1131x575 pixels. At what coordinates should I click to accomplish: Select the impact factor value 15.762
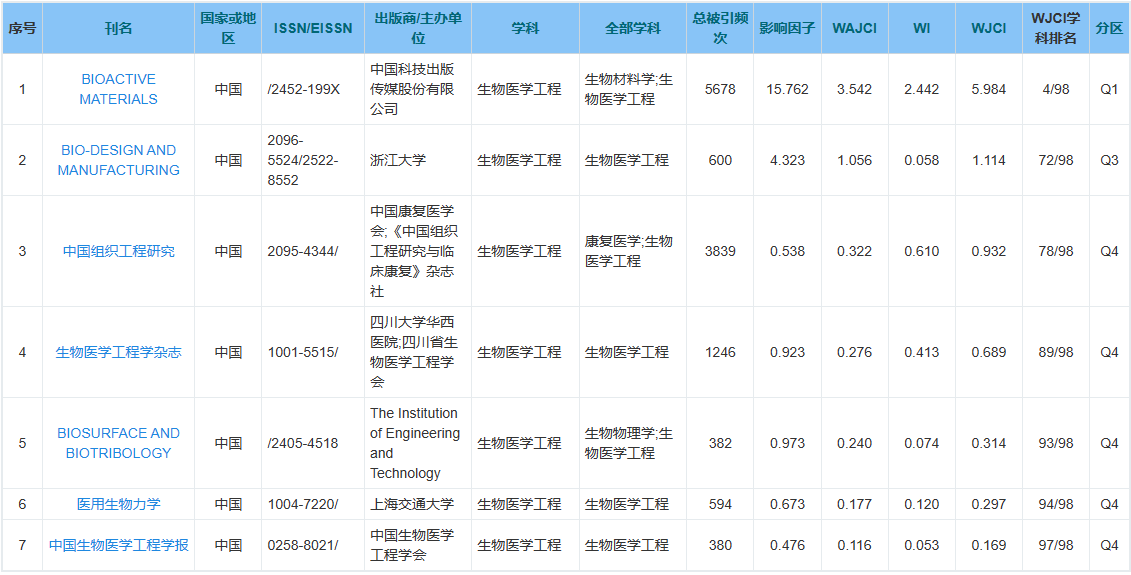(788, 89)
